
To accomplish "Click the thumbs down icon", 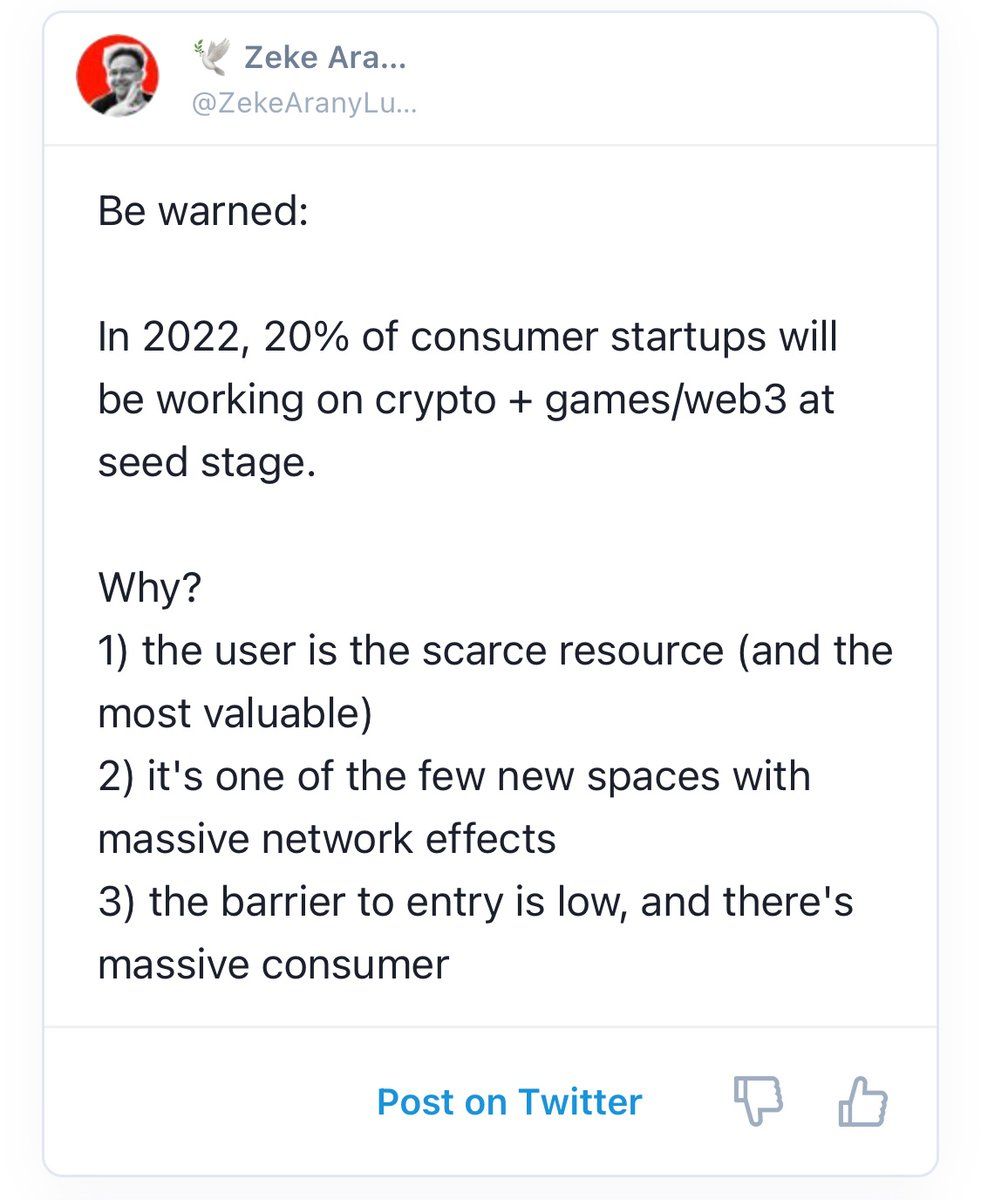I will (x=758, y=1102).
